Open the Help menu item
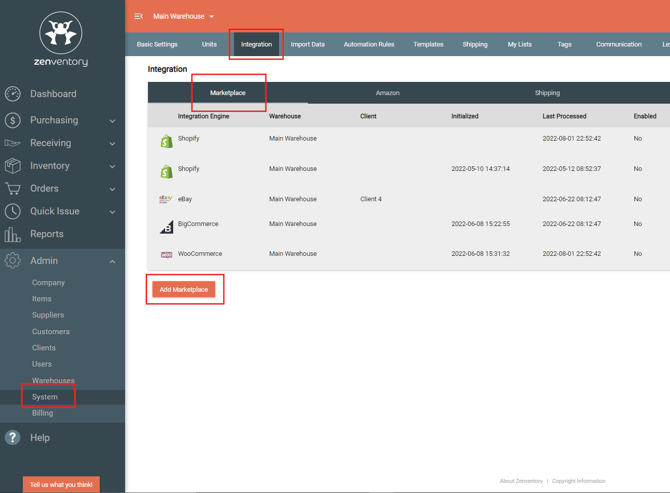The height and width of the screenshot is (493, 670). (x=40, y=438)
